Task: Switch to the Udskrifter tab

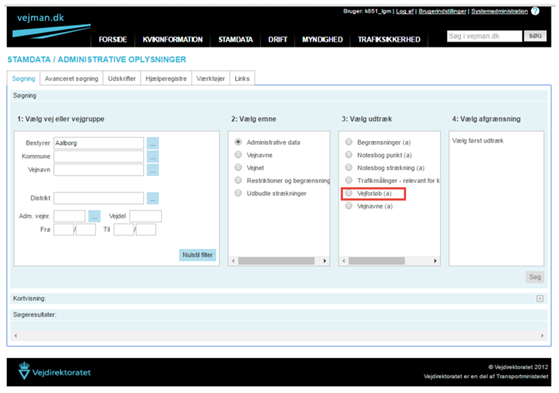Action: coord(122,78)
